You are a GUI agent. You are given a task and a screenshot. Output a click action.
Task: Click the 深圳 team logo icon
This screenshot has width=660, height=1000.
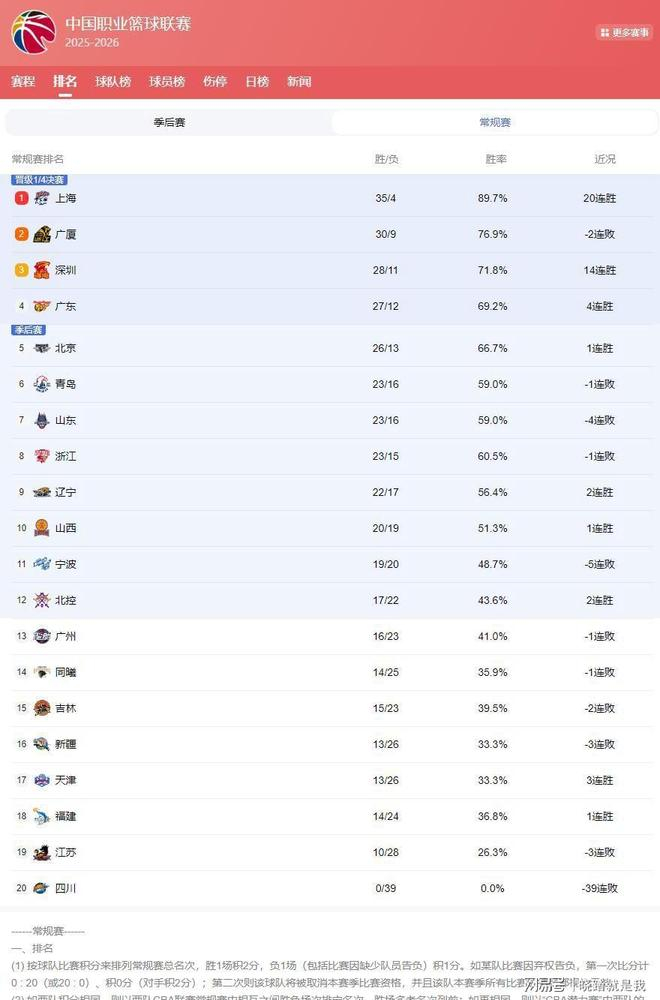(41, 270)
